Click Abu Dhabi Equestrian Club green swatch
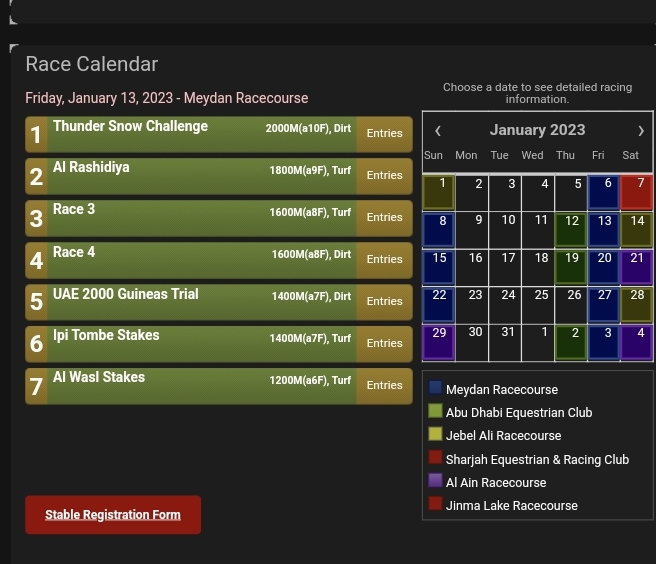Viewport: 656px width, 564px height. 435,410
